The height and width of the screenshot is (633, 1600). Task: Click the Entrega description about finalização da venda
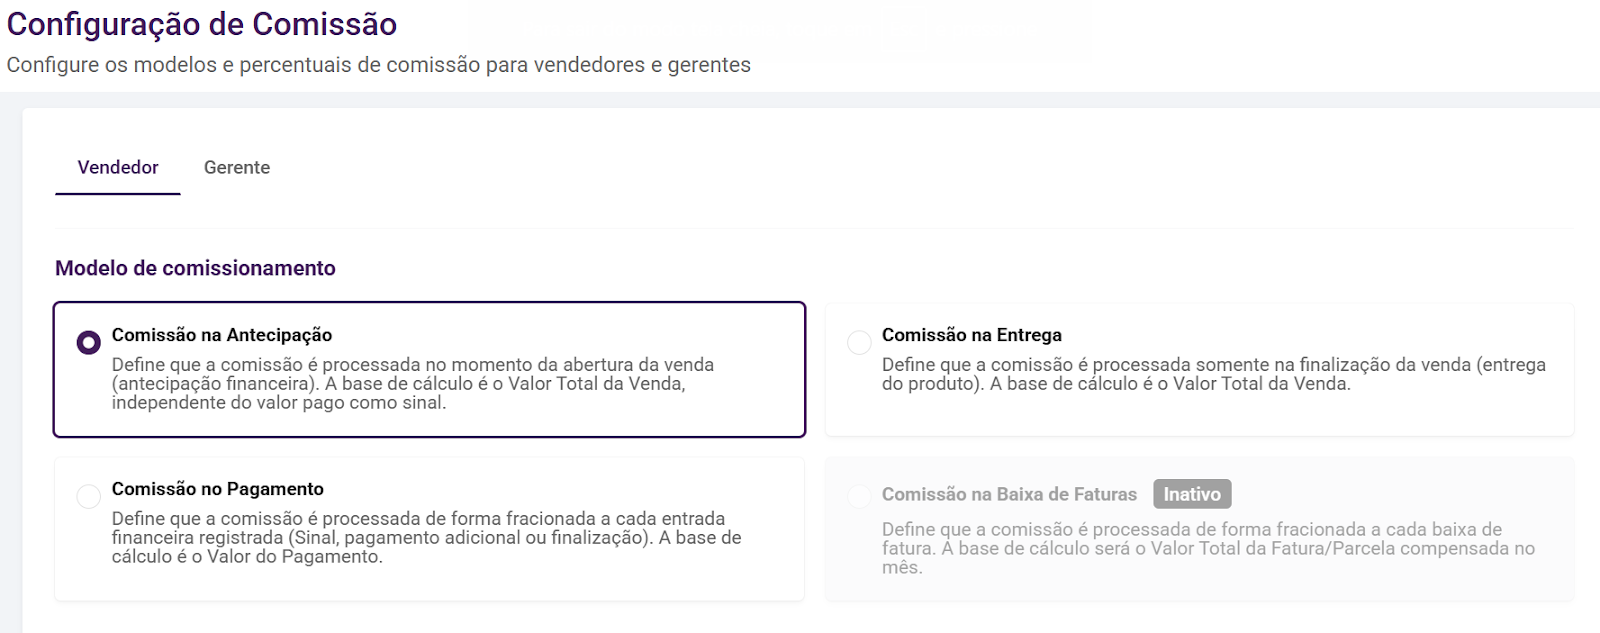pos(1213,374)
